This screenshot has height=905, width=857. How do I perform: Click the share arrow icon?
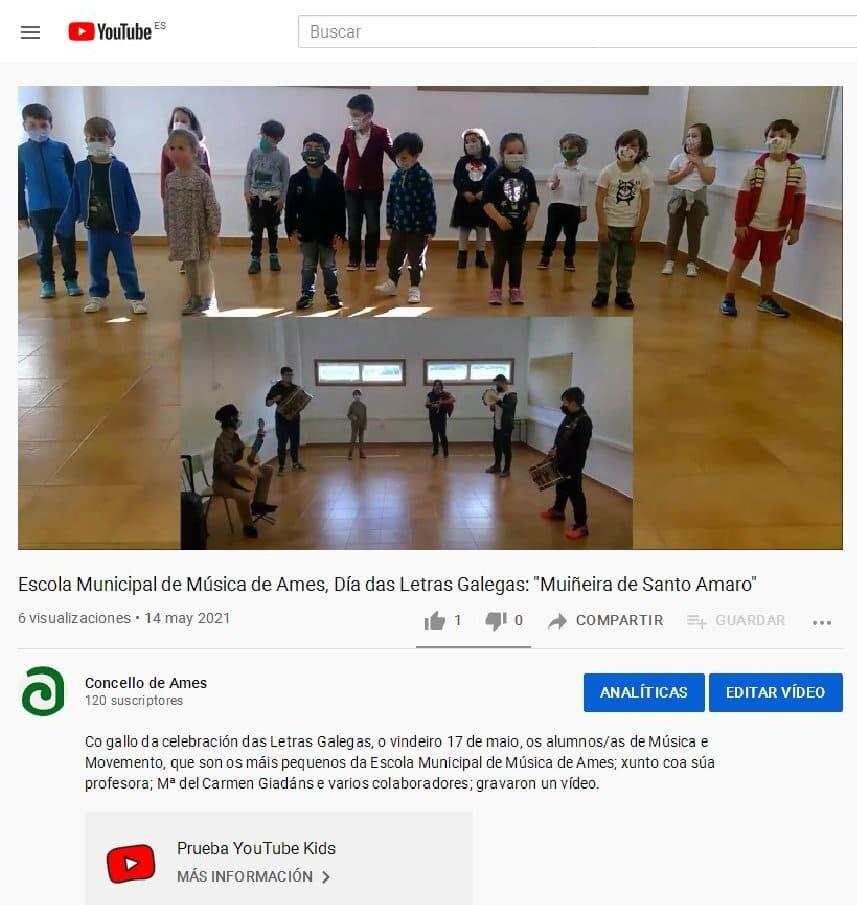click(x=557, y=621)
